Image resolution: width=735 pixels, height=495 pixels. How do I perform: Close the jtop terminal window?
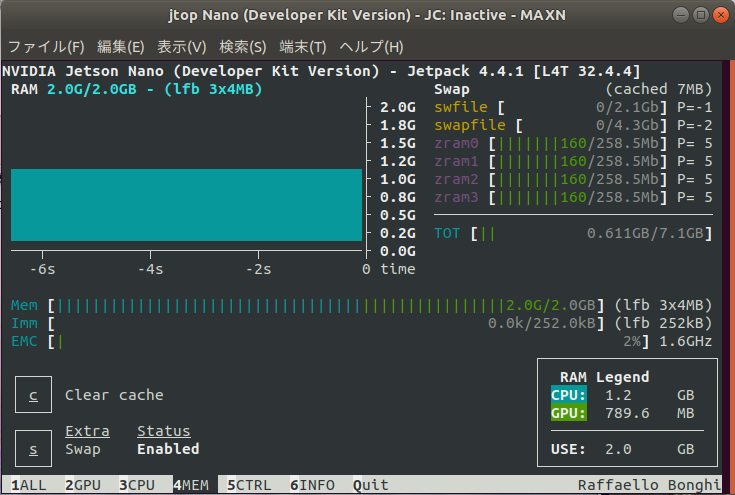click(720, 15)
